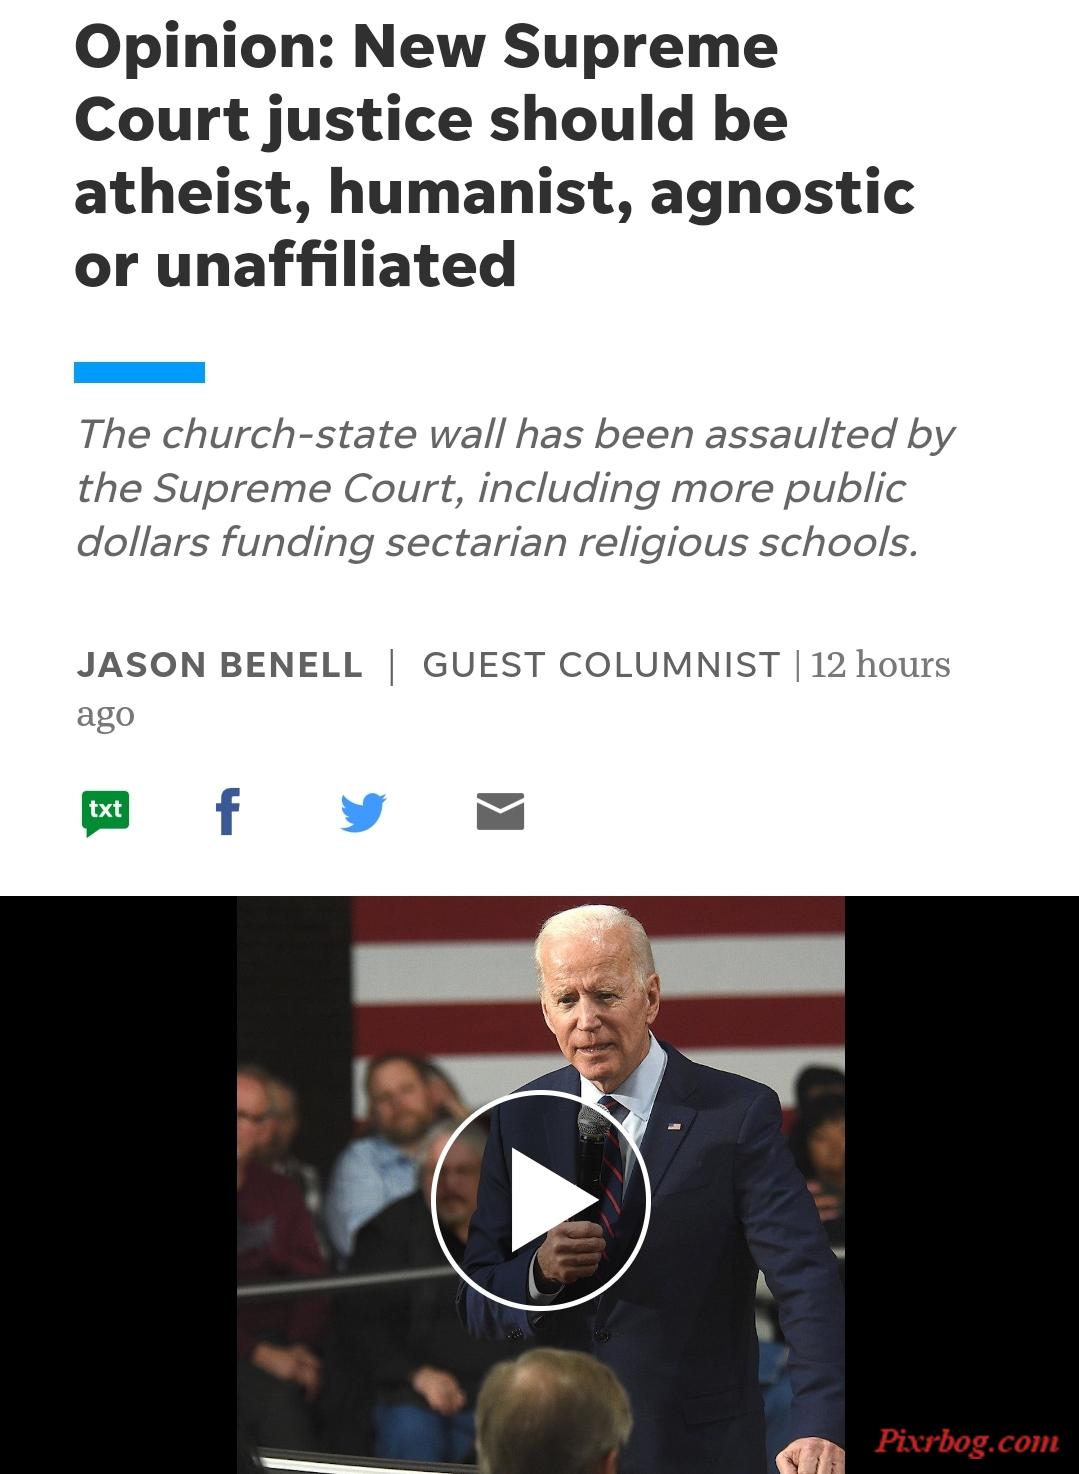1079x1474 pixels.
Task: Share the article on Facebook
Action: click(228, 811)
